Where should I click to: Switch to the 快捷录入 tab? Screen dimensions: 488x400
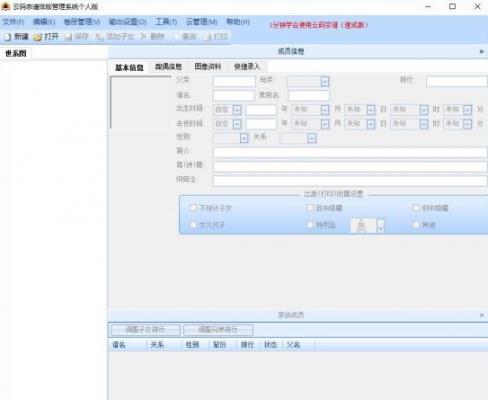point(247,67)
